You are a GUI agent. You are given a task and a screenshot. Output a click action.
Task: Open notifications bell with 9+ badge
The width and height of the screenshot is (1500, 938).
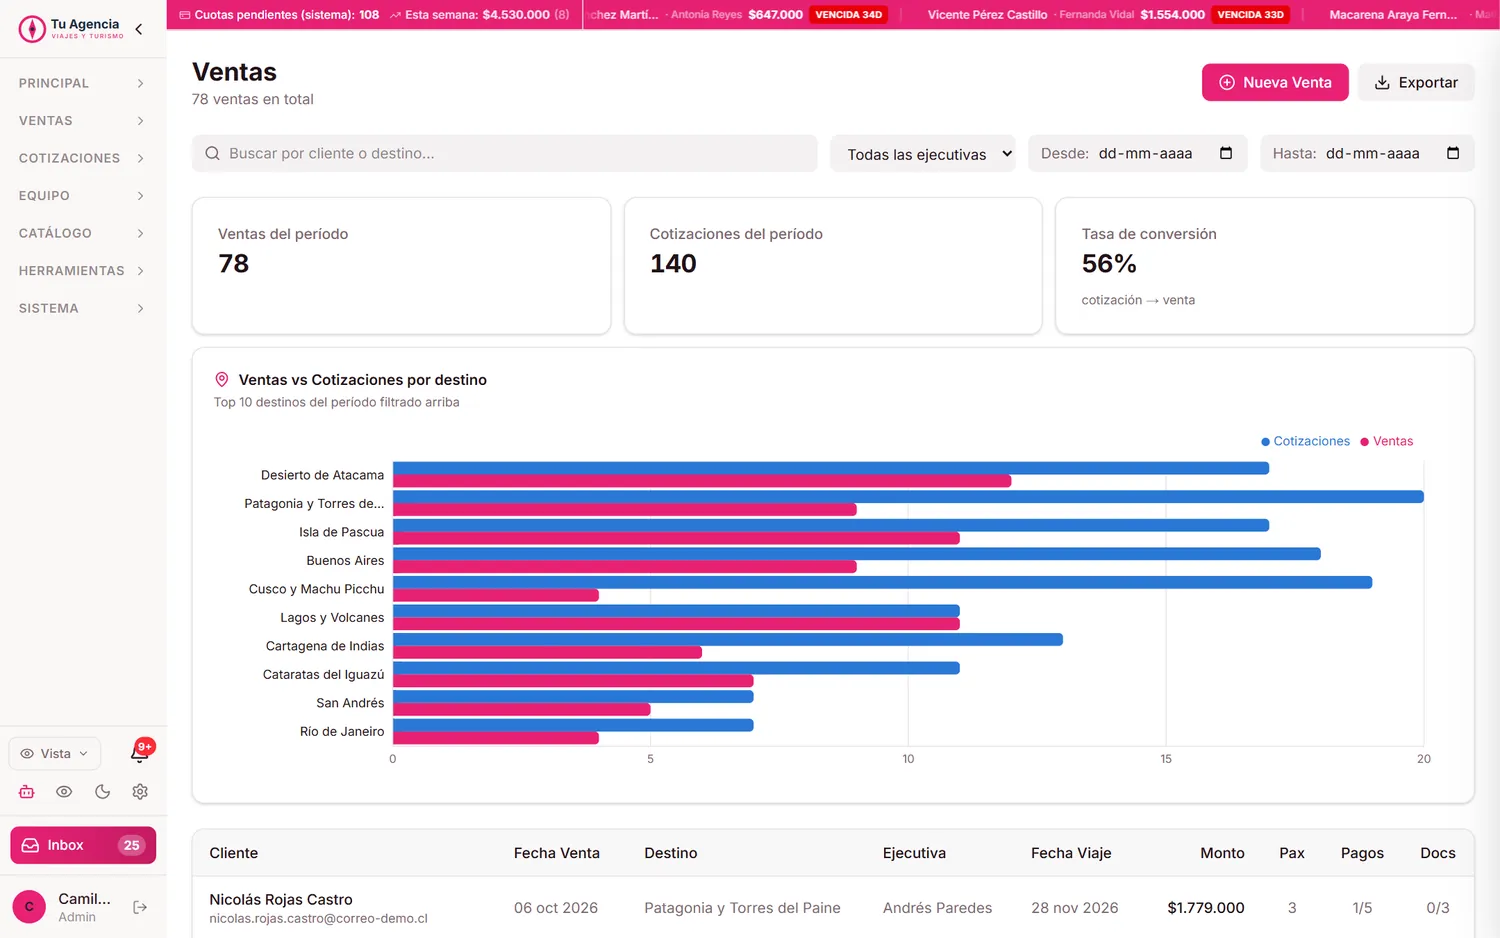pyautogui.click(x=140, y=753)
